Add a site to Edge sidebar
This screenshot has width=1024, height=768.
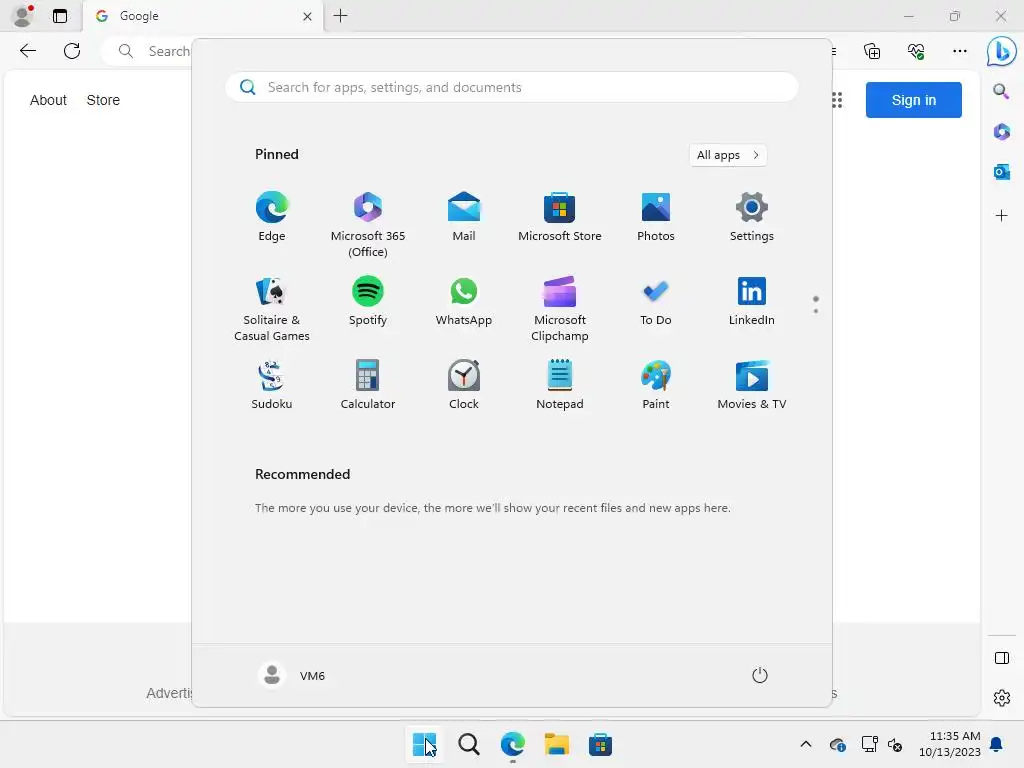1001,216
